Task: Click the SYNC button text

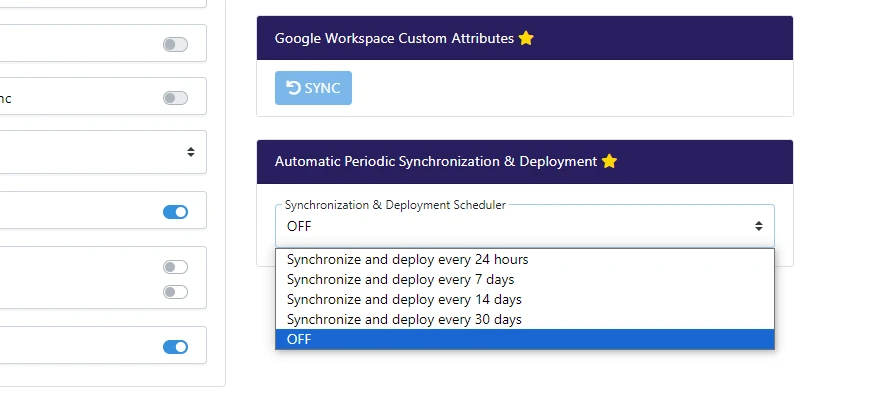Action: click(322, 88)
